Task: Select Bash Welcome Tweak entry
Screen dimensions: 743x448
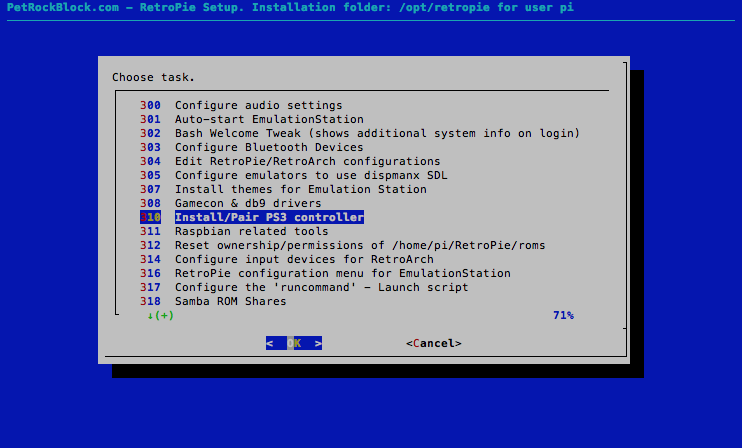Action: tap(377, 133)
